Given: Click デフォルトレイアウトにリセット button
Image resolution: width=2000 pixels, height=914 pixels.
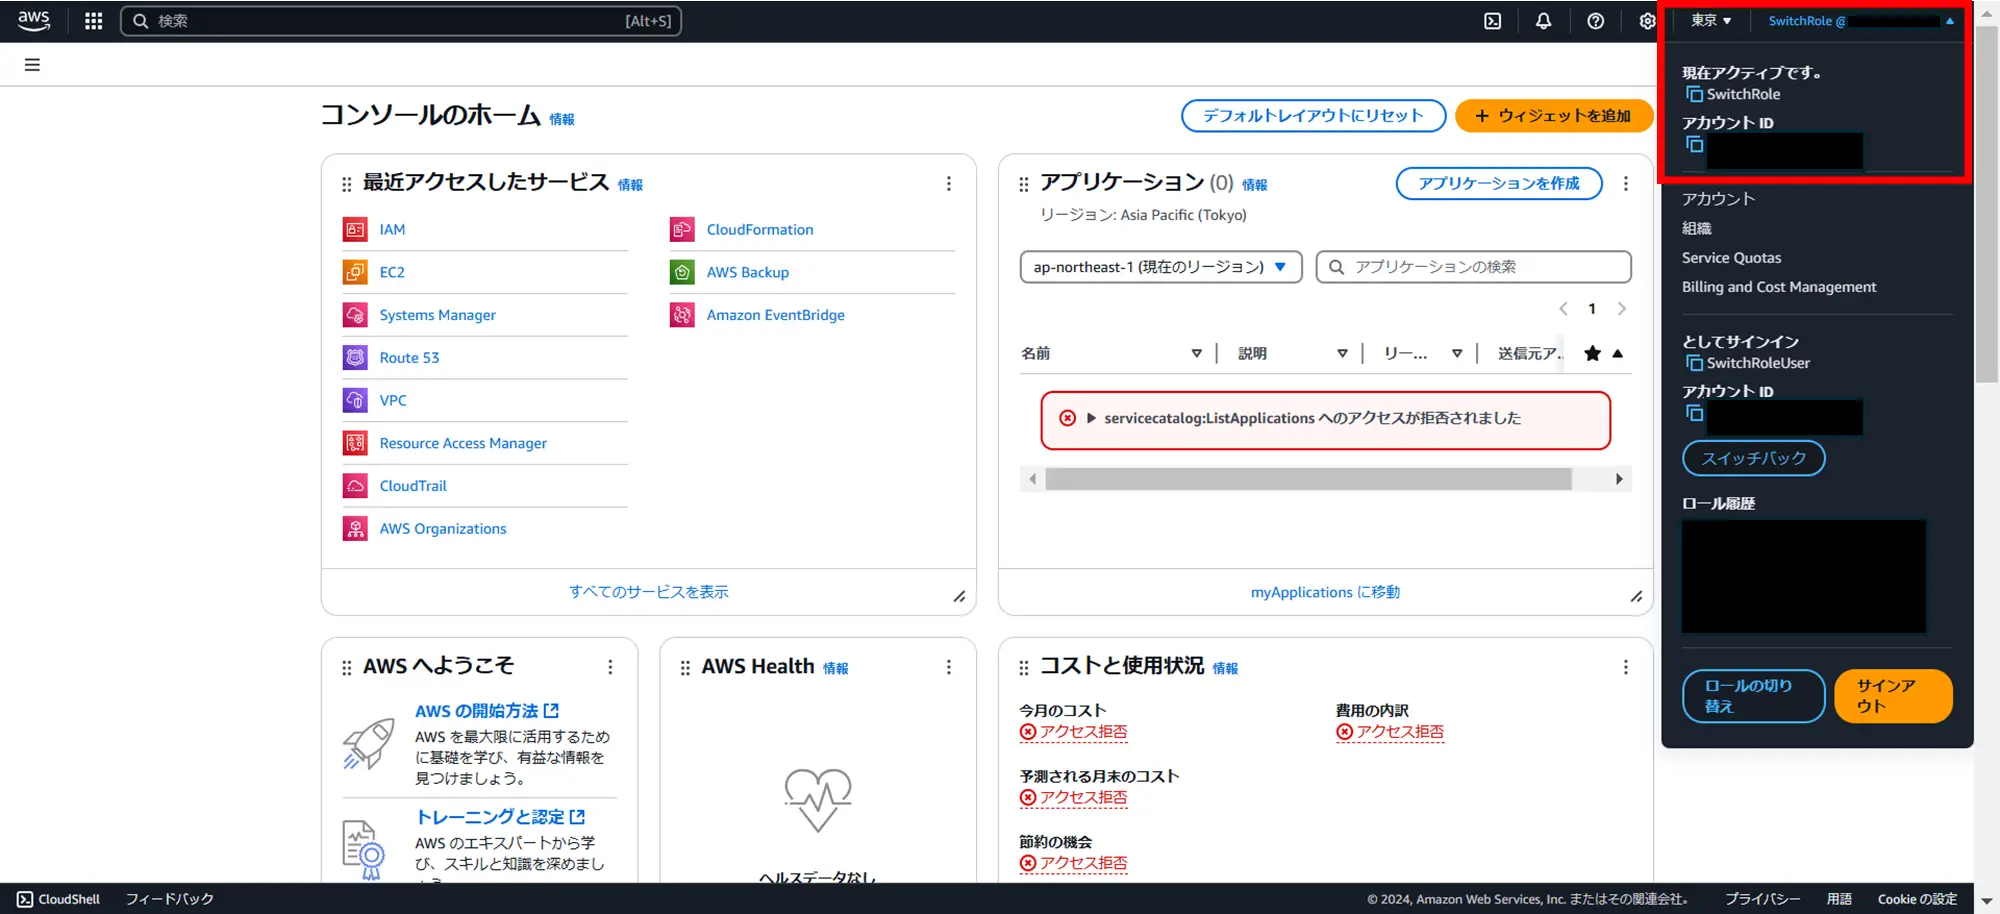Looking at the screenshot, I should [1313, 116].
